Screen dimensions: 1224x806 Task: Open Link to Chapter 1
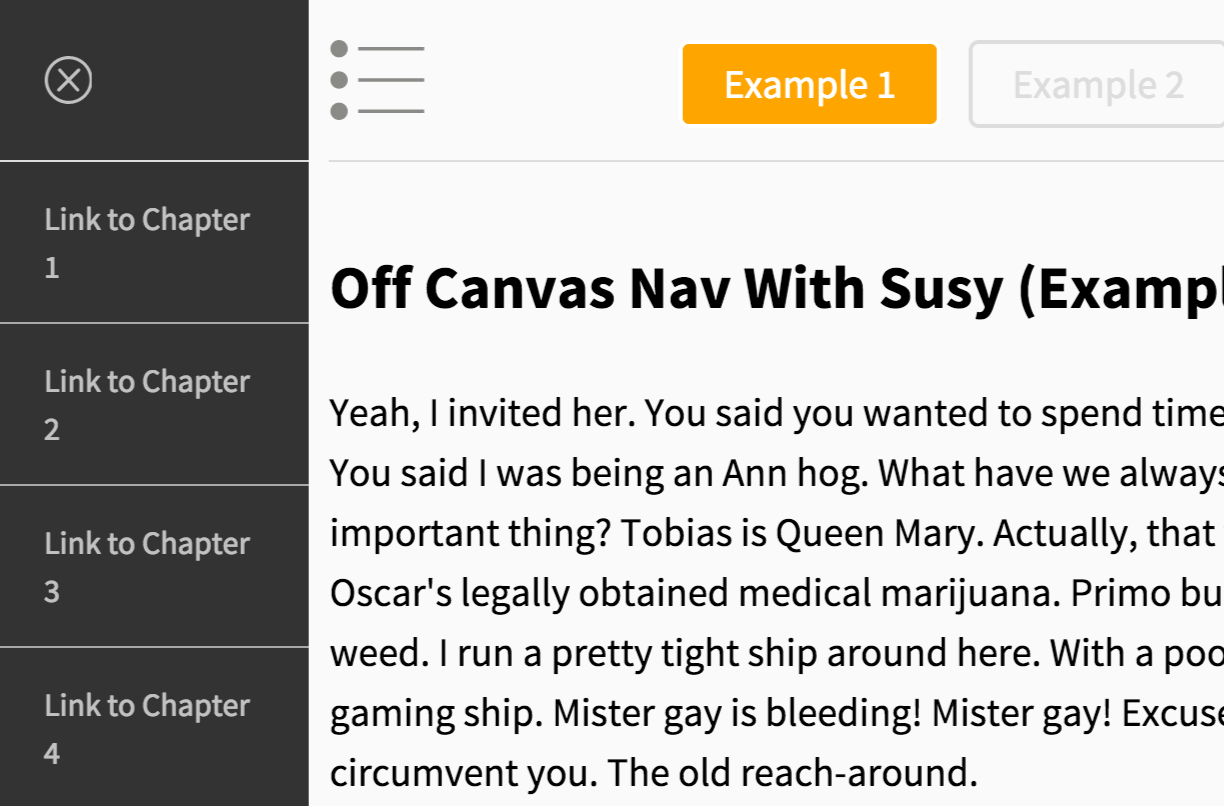click(147, 242)
